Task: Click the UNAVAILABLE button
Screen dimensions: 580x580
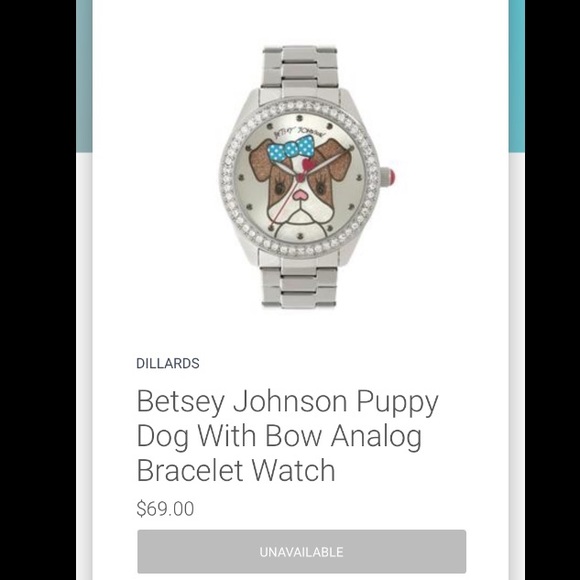Action: pos(301,552)
